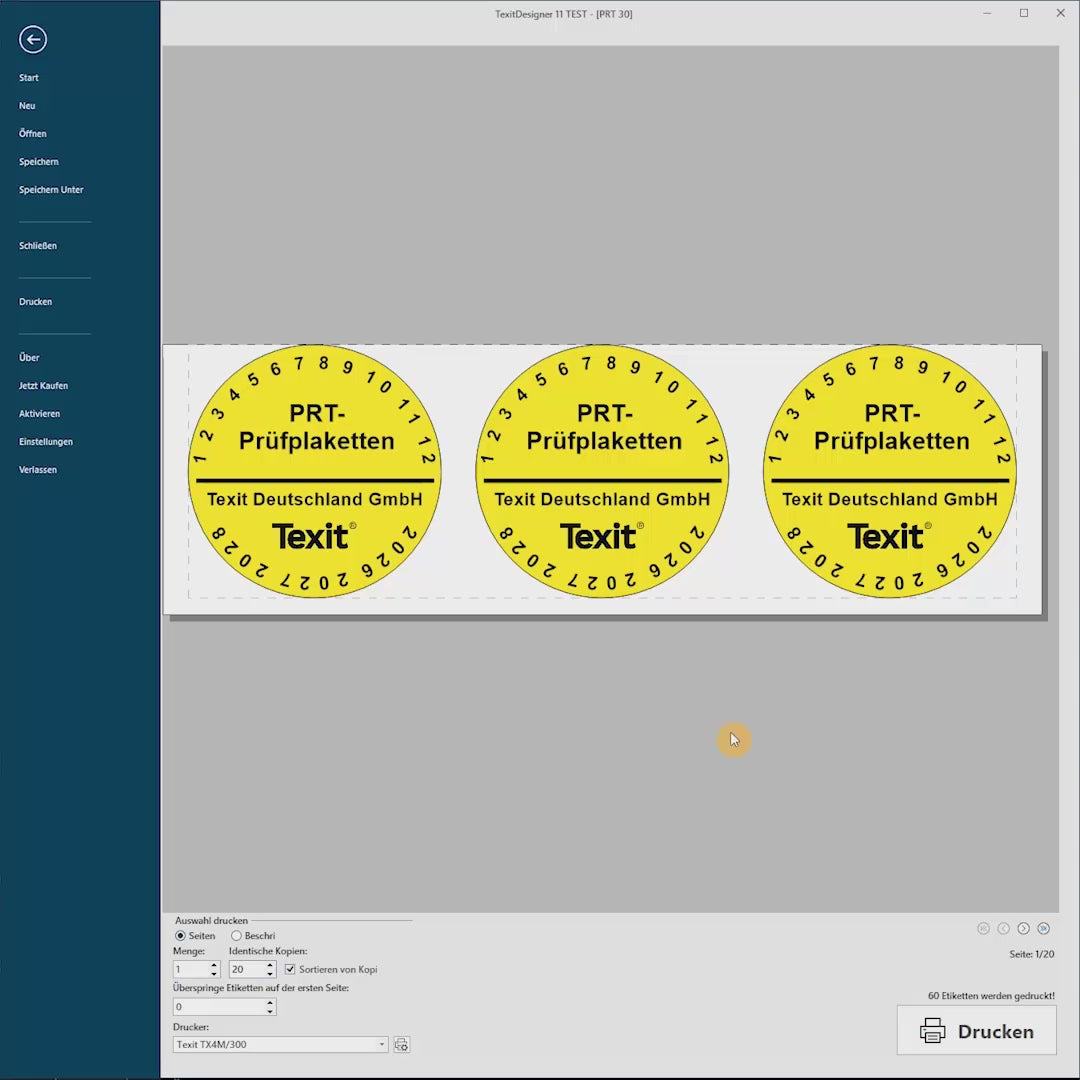The height and width of the screenshot is (1080, 1080).
Task: Open Einstellungen in the sidebar
Action: (x=45, y=442)
